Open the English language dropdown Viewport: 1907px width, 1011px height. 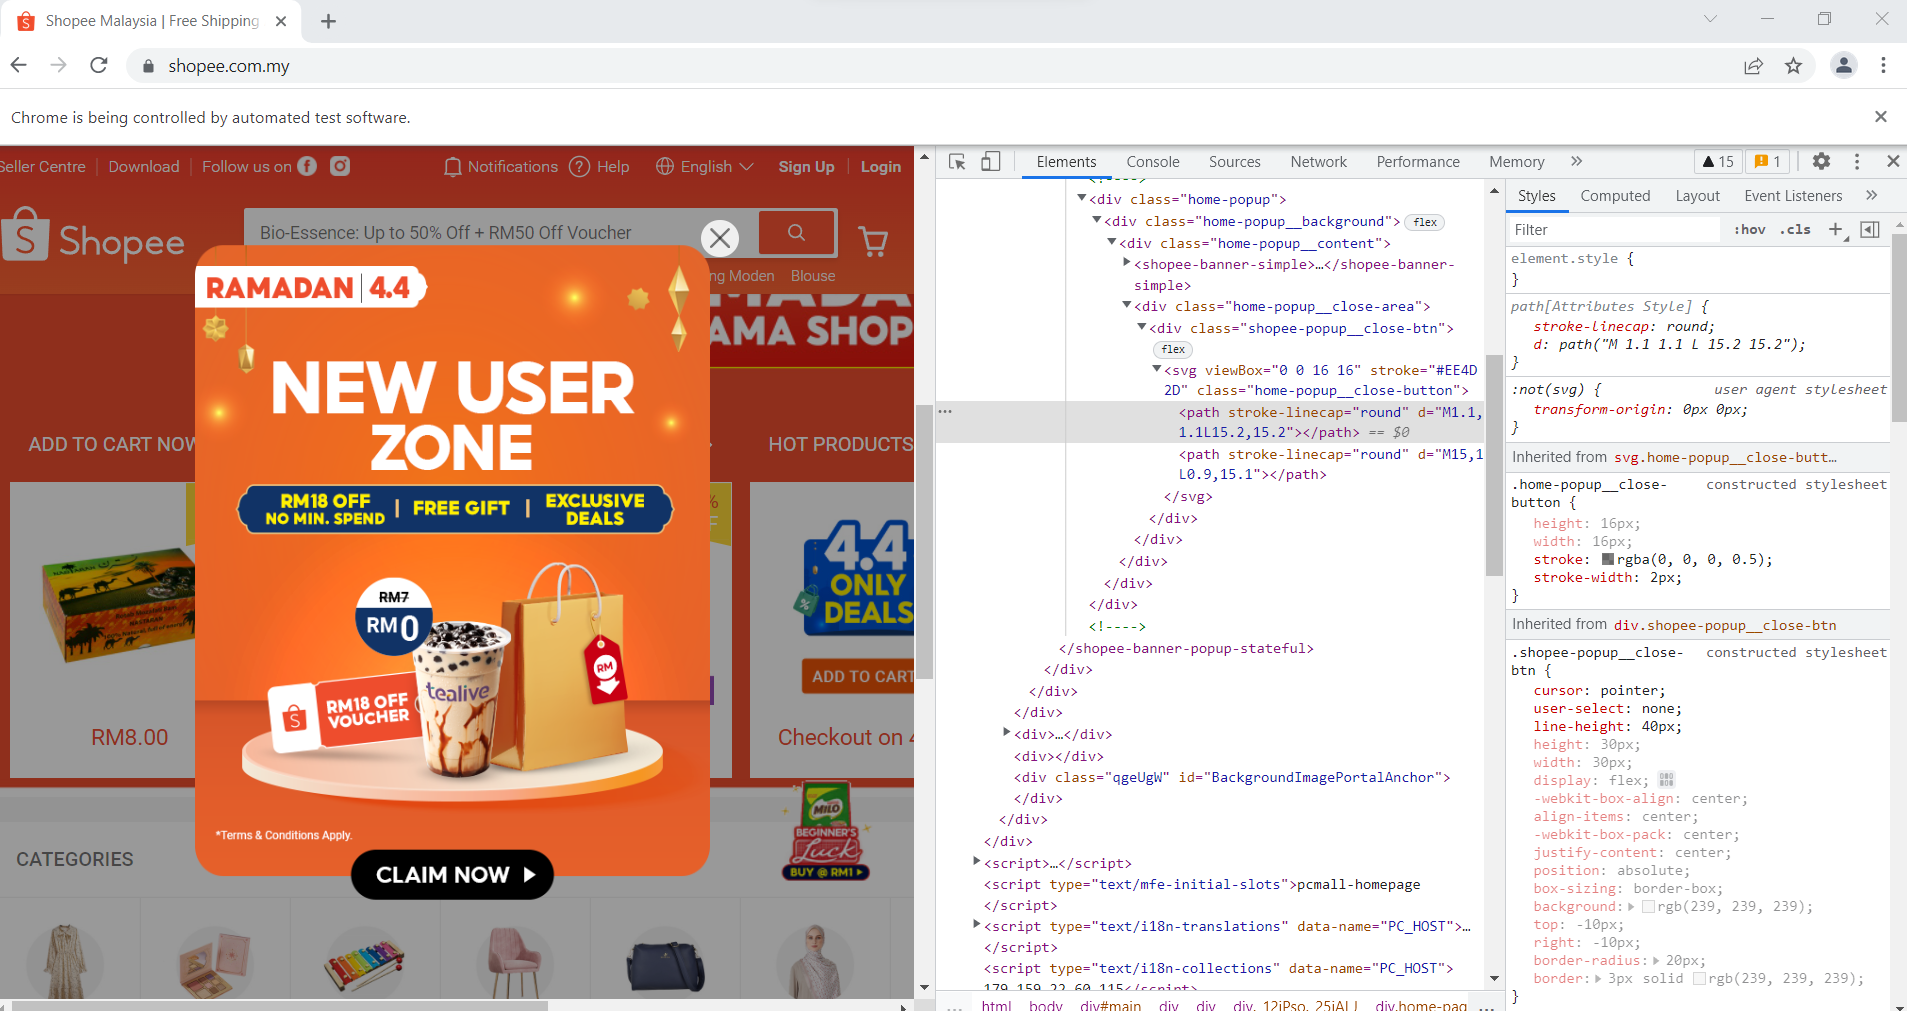click(x=705, y=166)
